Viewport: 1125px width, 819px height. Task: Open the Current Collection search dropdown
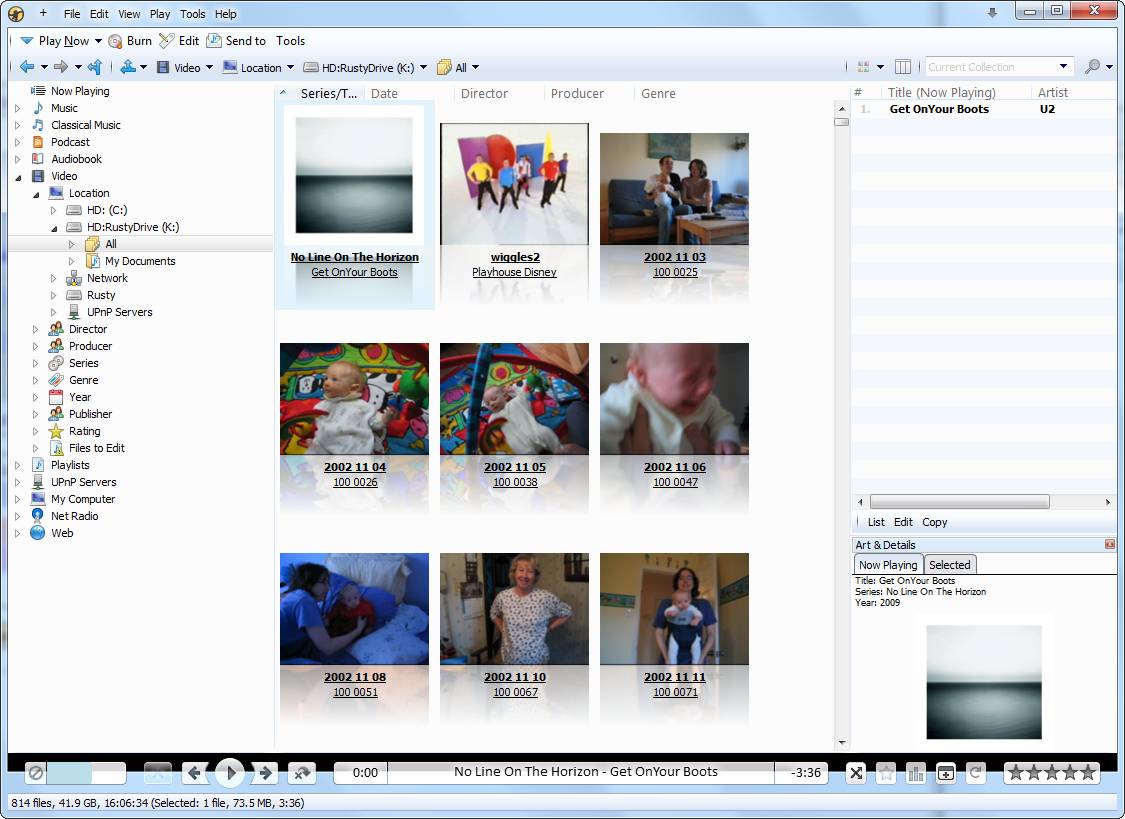coord(1063,67)
